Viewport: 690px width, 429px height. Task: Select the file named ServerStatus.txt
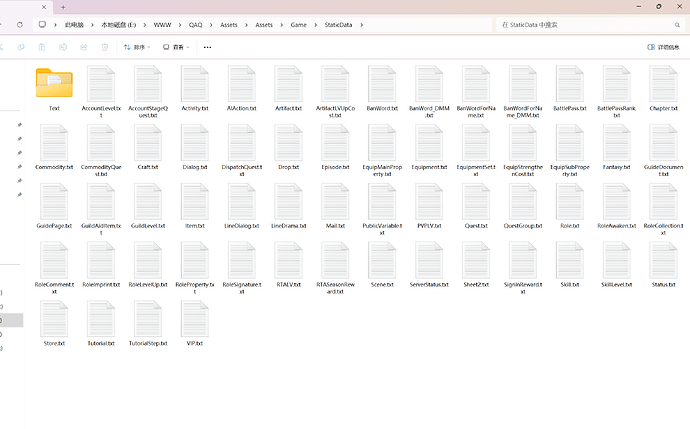point(429,265)
